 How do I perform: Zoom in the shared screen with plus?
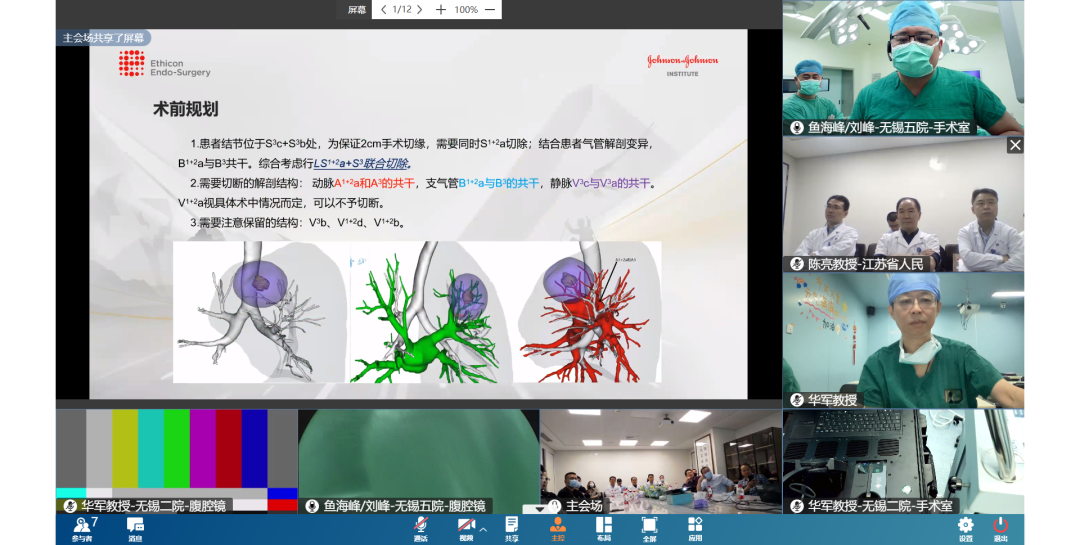pyautogui.click(x=441, y=10)
